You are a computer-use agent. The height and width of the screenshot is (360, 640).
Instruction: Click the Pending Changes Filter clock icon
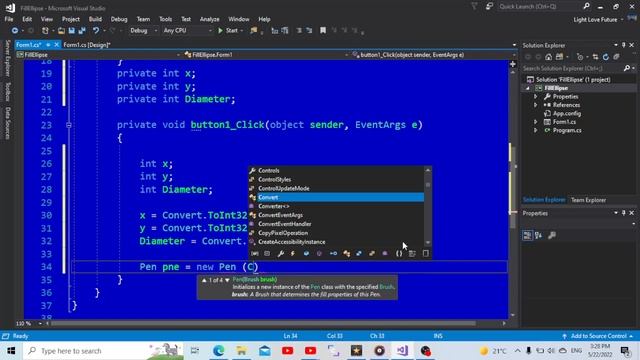580,57
